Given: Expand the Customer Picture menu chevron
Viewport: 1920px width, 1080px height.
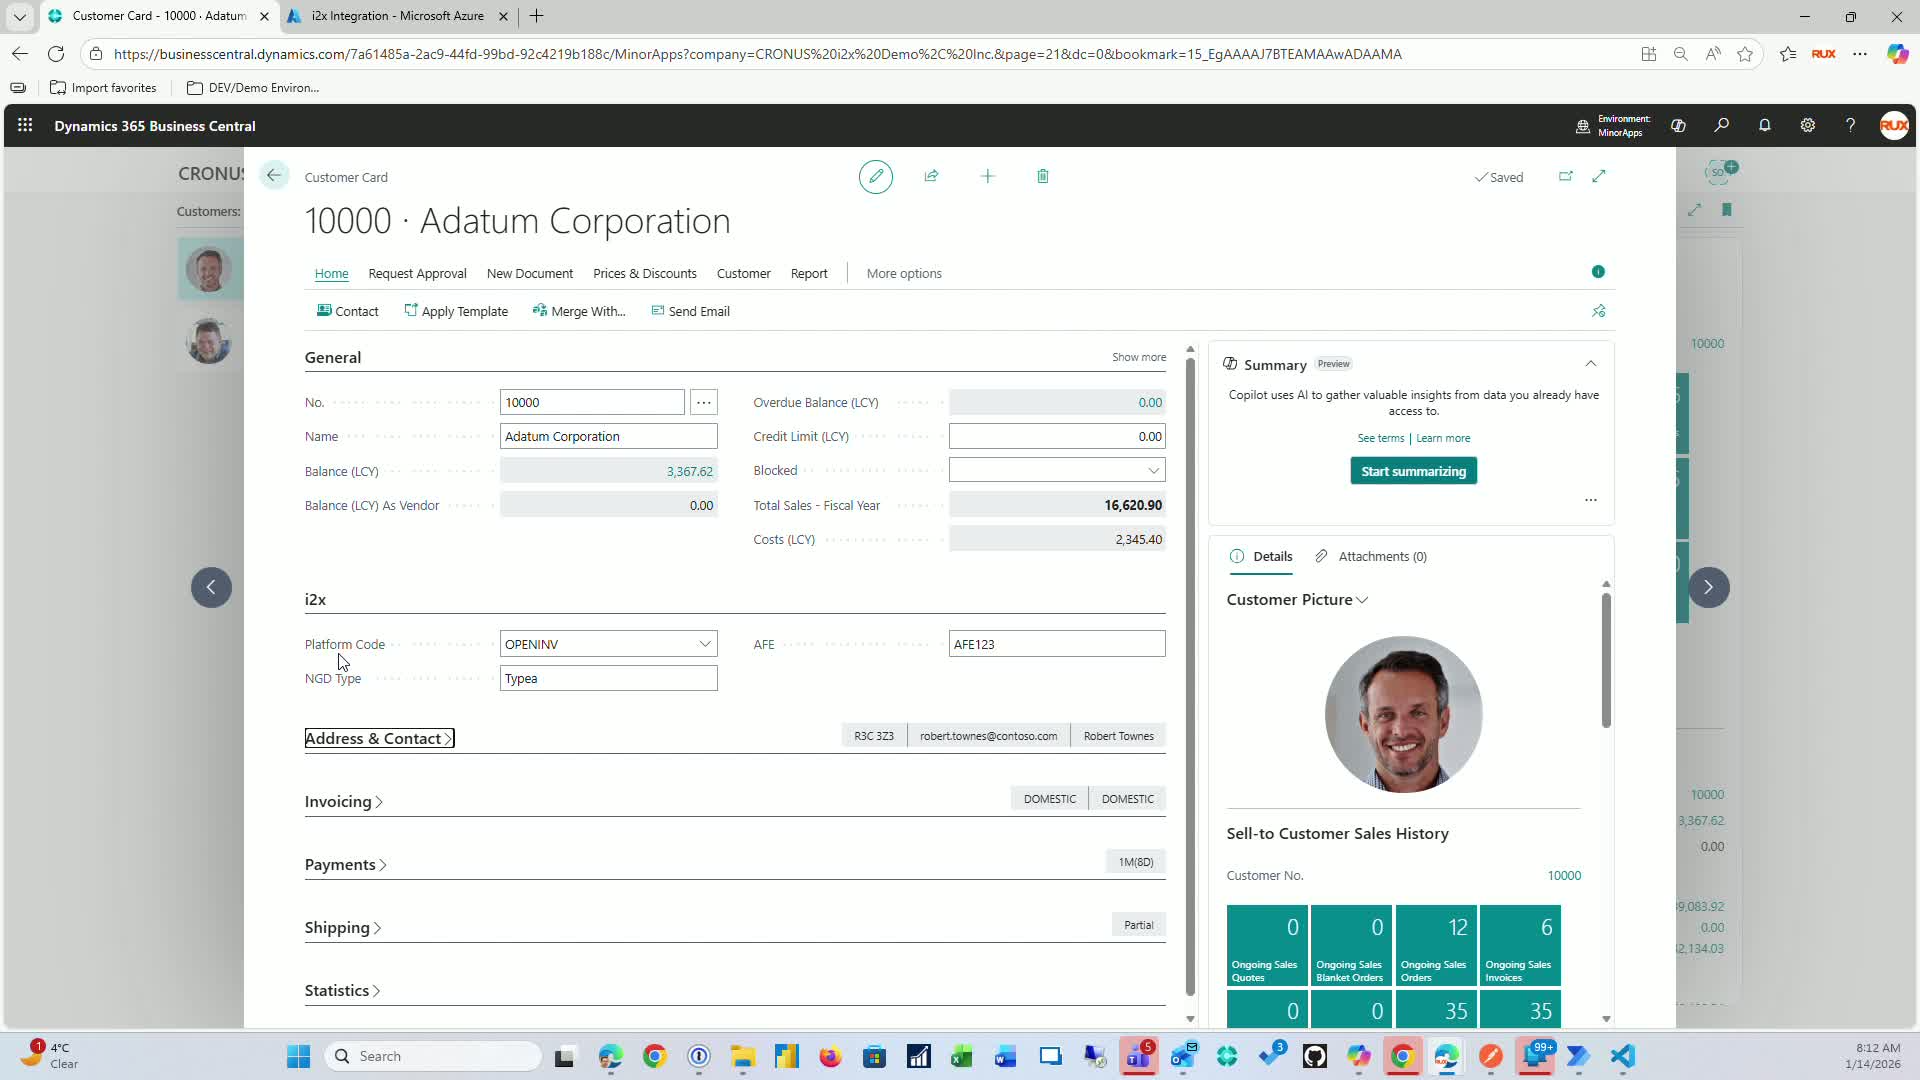Looking at the screenshot, I should click(x=1362, y=600).
